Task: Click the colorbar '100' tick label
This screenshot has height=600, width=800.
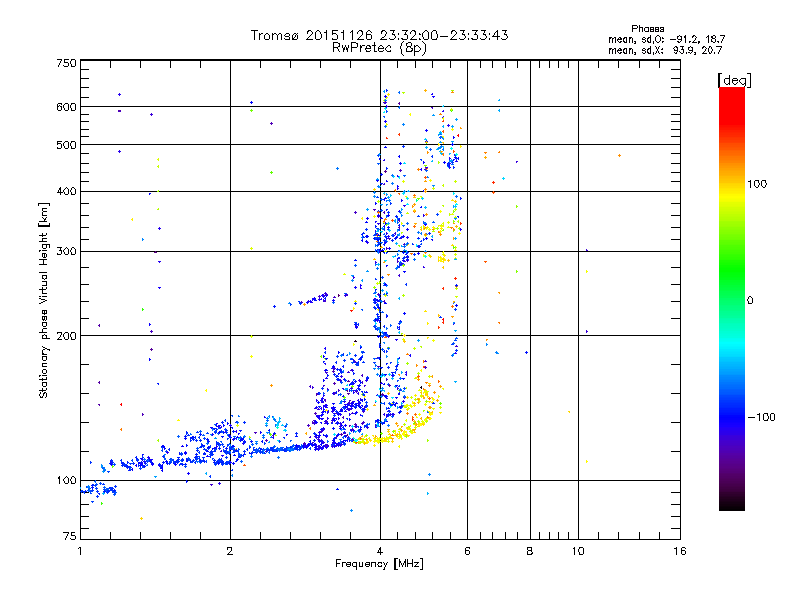Action: tap(757, 184)
